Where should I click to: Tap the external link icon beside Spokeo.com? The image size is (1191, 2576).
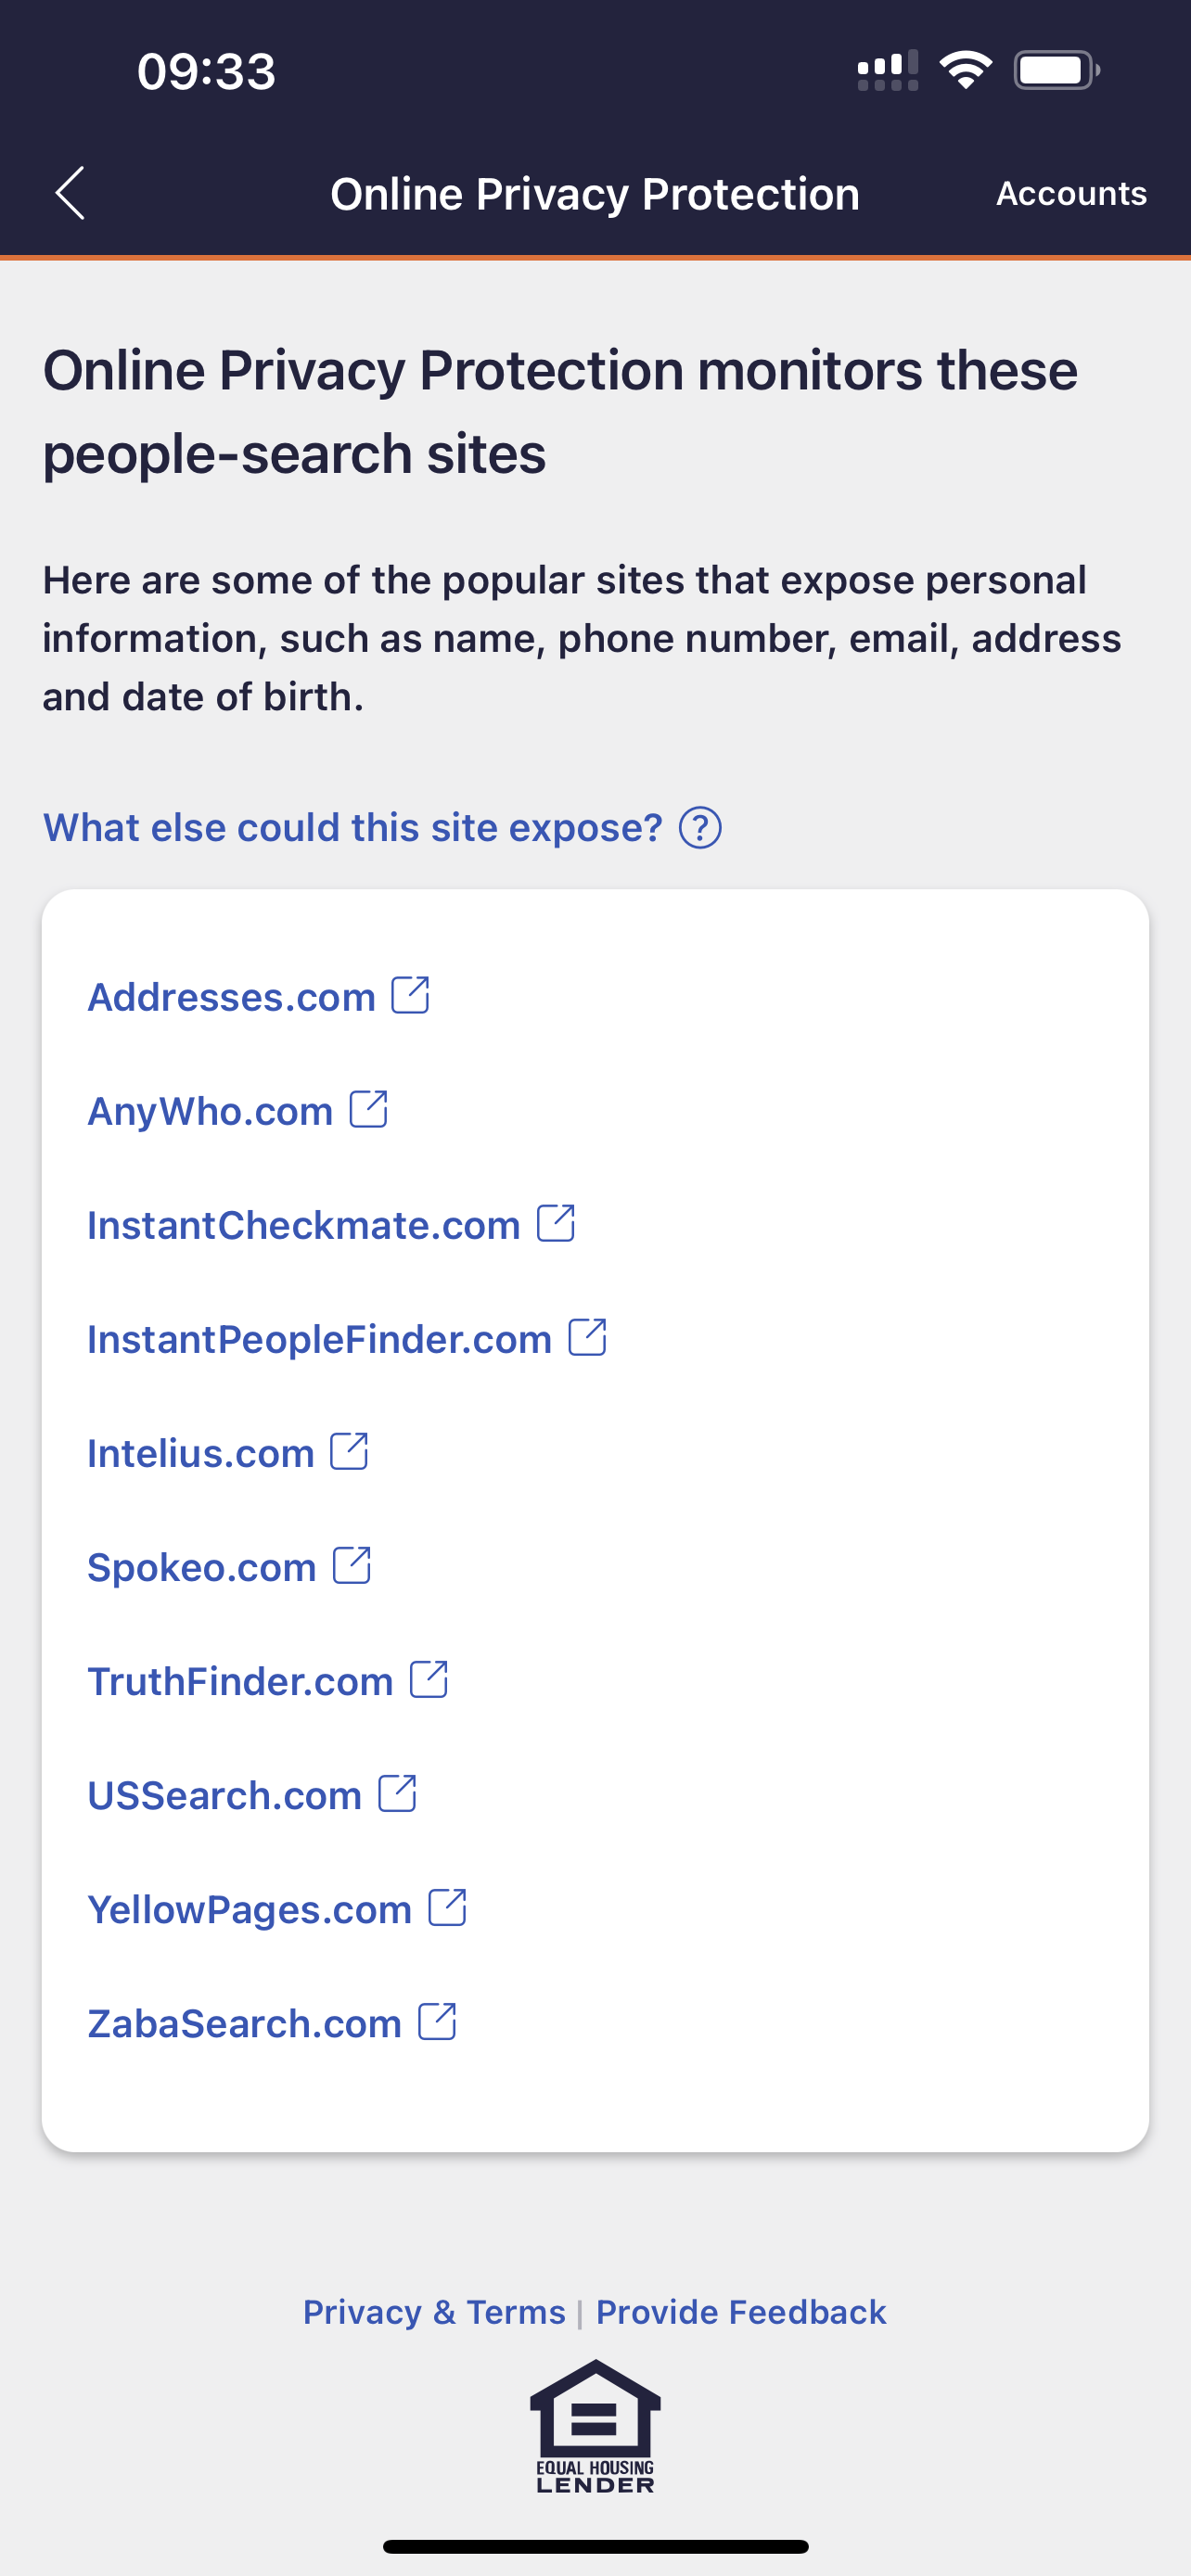352,1565
